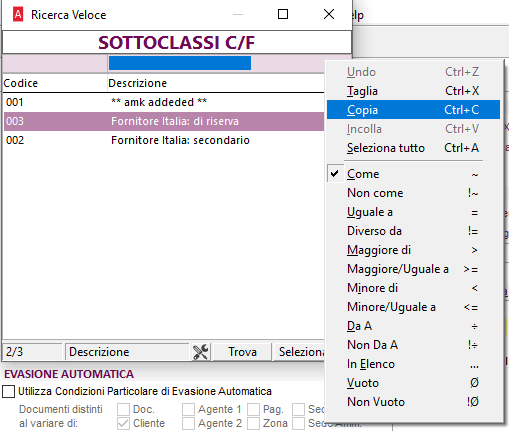Image resolution: width=509 pixels, height=431 pixels.
Task: Toggle the Doc. checkbox
Action: tap(123, 409)
